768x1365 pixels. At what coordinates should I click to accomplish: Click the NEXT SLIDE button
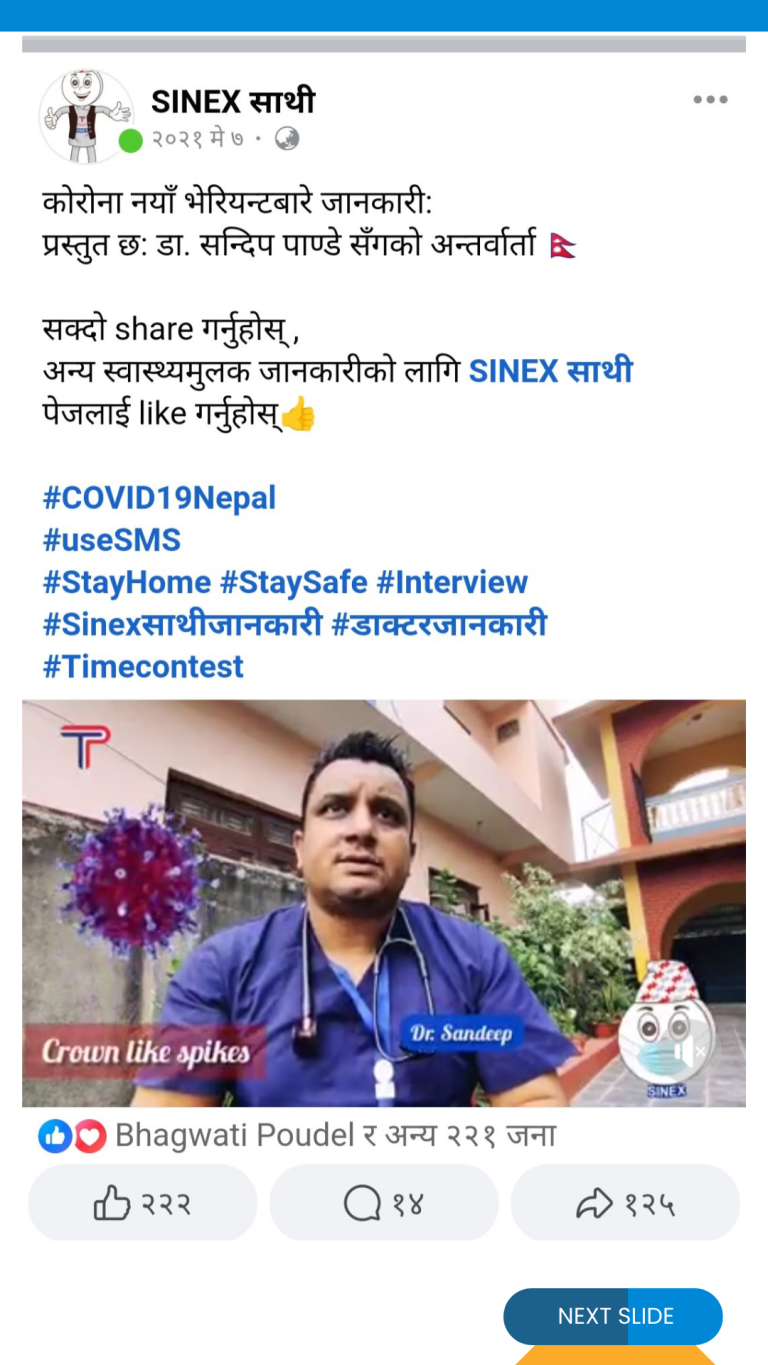[613, 1316]
